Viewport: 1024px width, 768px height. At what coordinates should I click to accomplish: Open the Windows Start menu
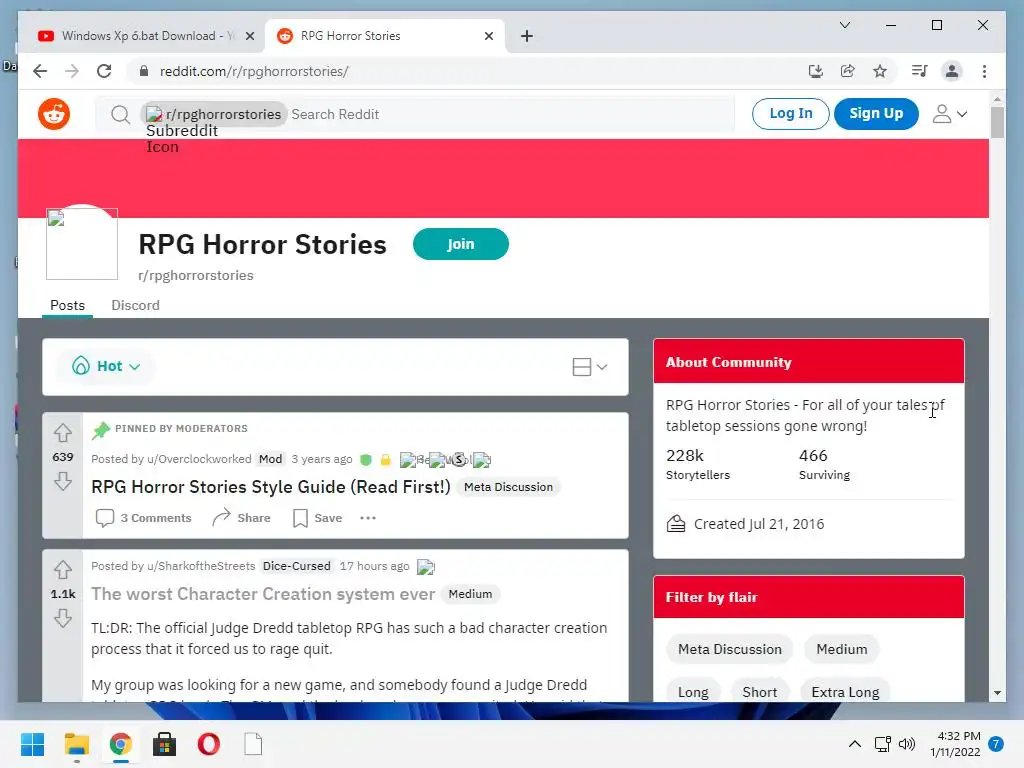(x=32, y=744)
